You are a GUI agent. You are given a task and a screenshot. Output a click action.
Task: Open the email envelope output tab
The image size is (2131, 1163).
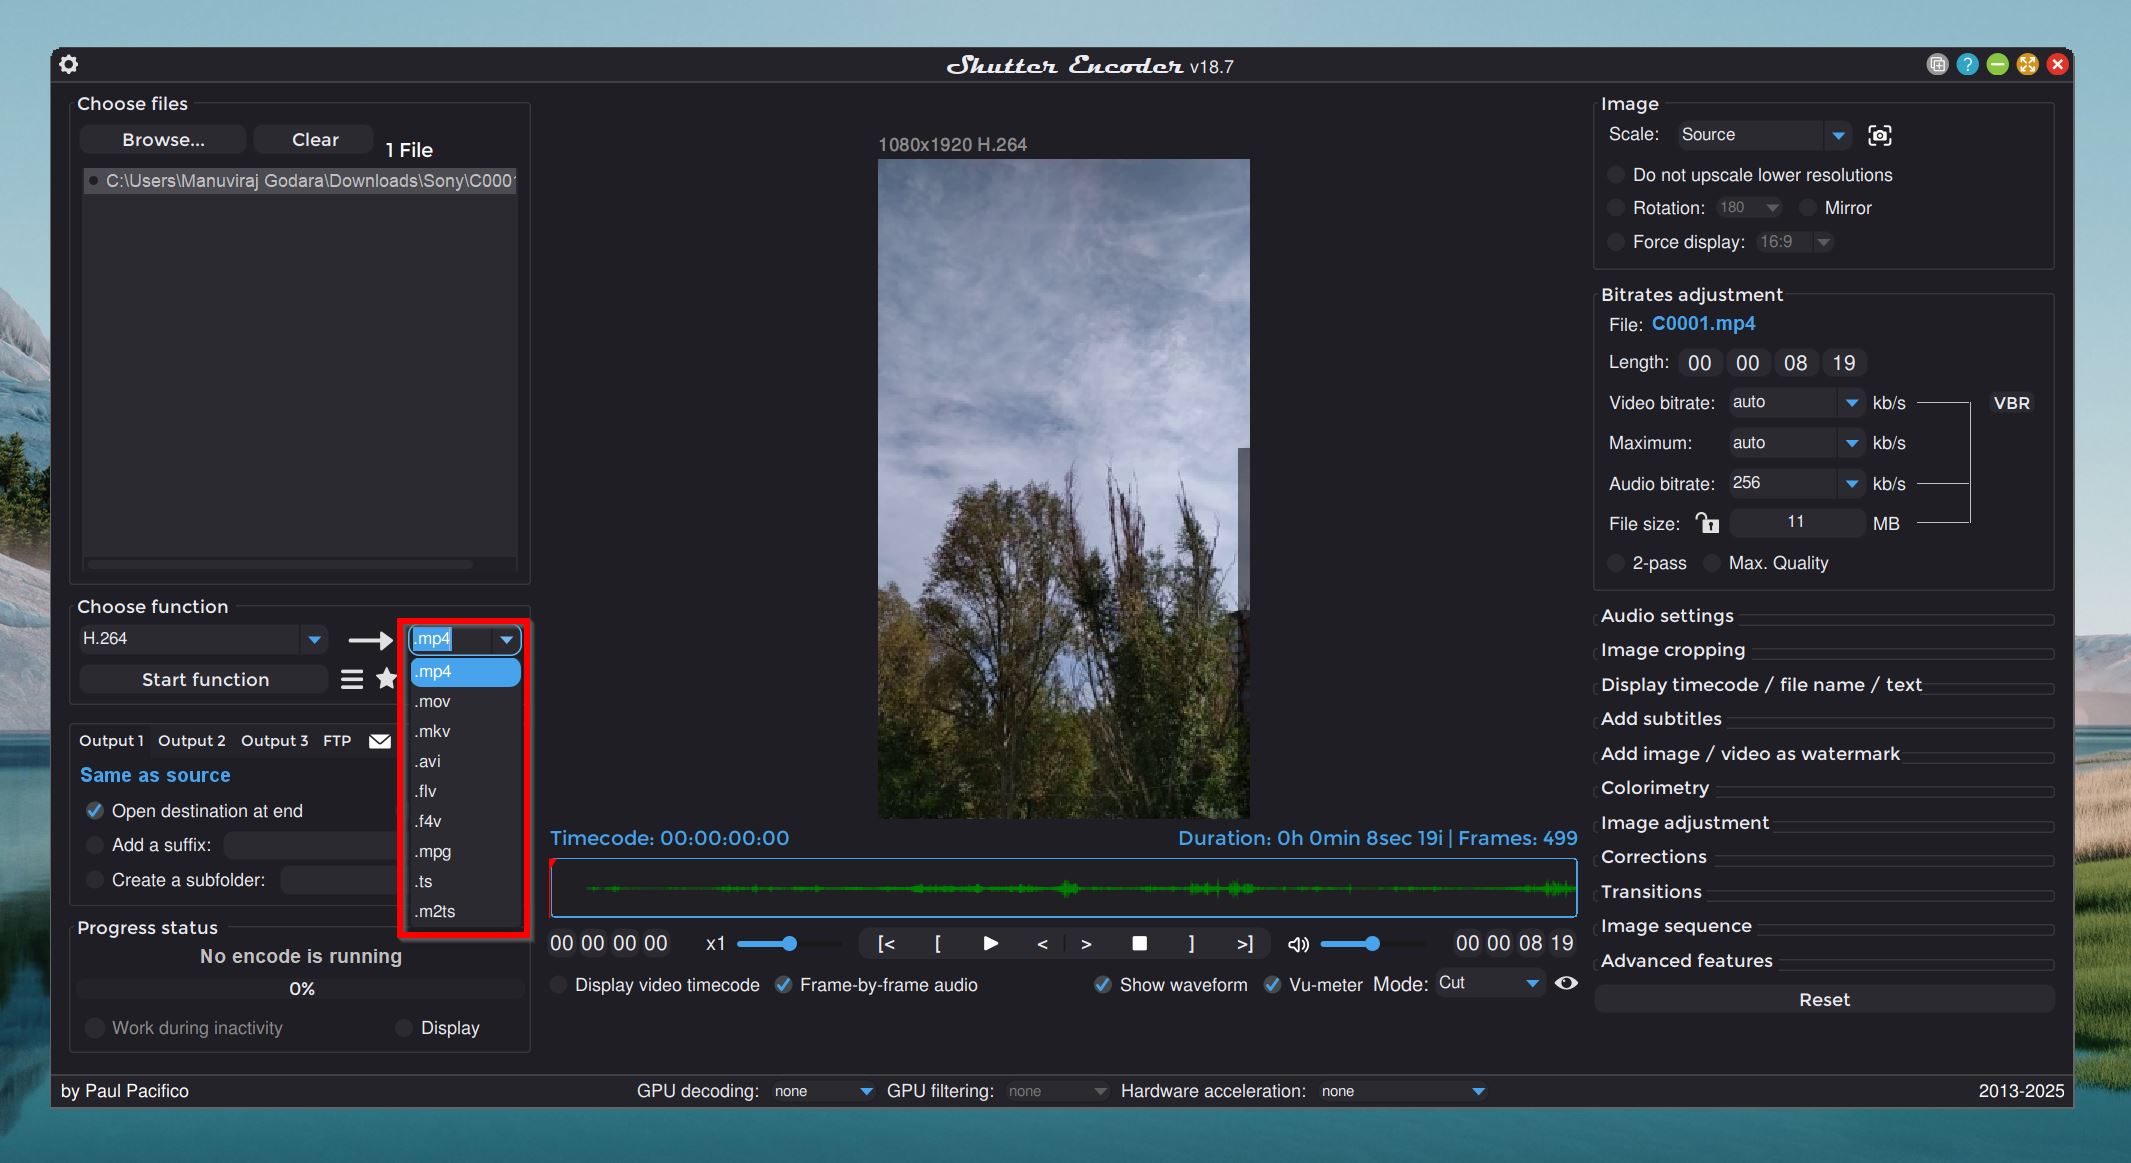point(380,741)
